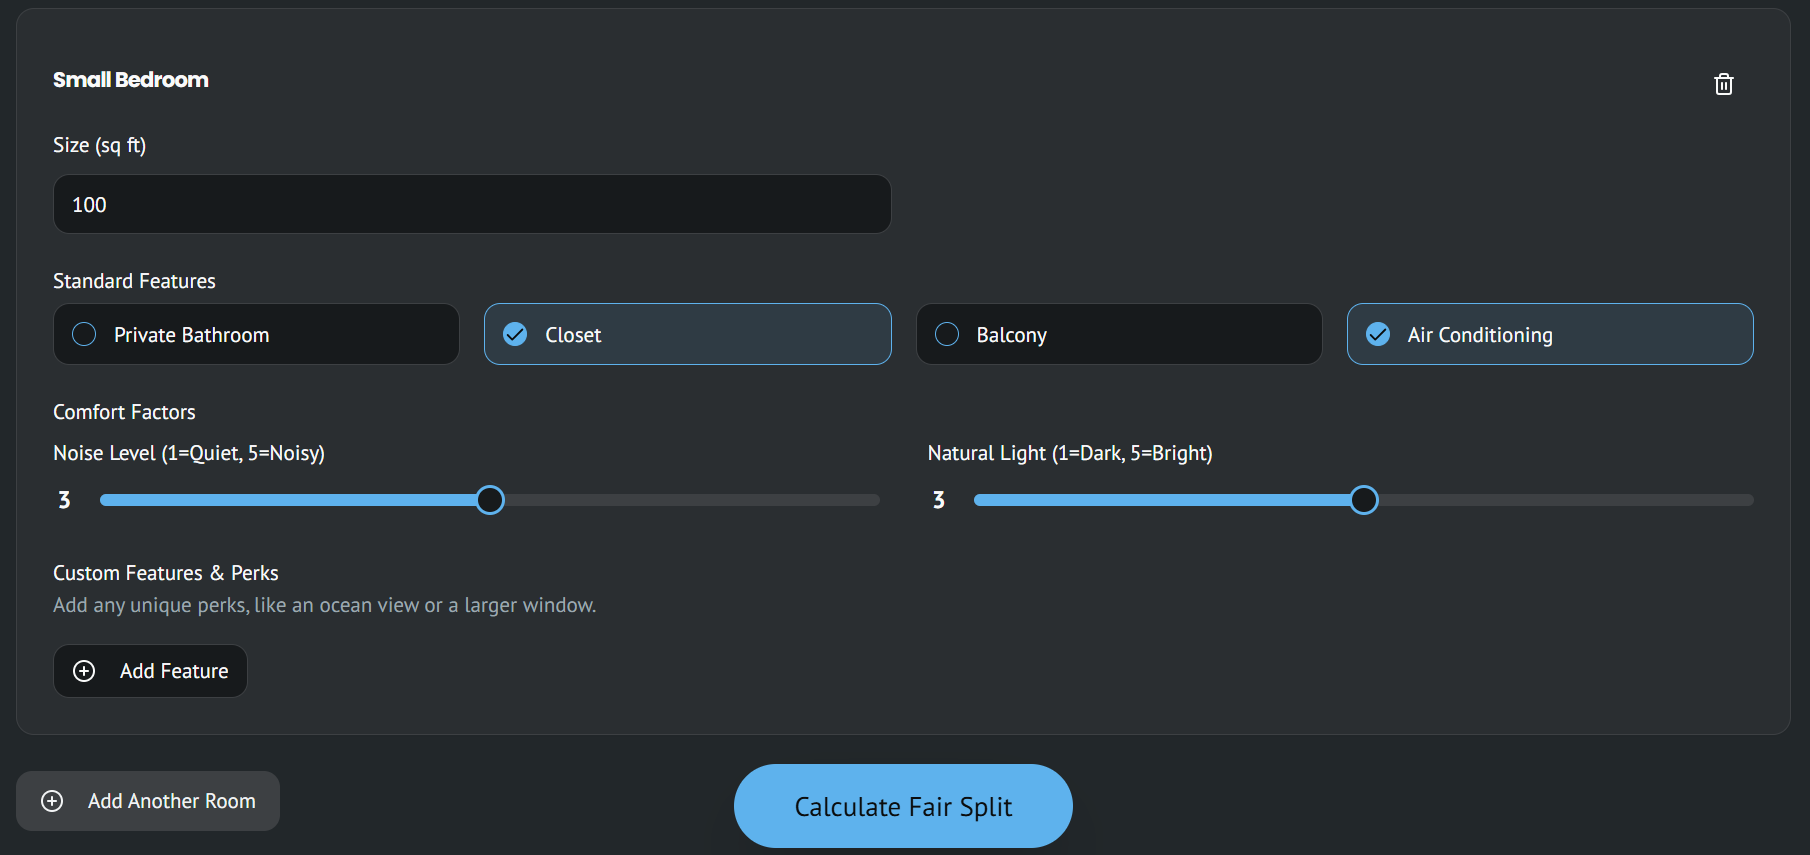
Task: Click the blue checkmark icon next to Closet
Action: [515, 334]
